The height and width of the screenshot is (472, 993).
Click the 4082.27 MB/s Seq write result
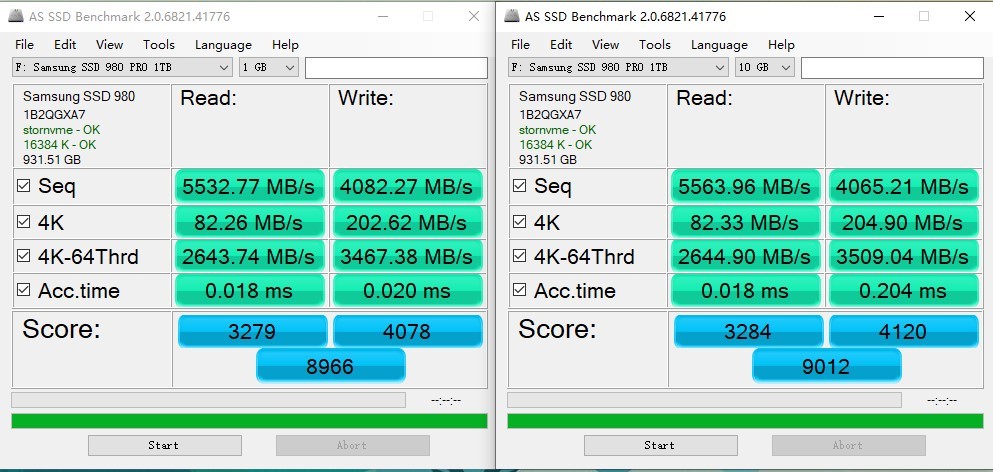pyautogui.click(x=407, y=186)
